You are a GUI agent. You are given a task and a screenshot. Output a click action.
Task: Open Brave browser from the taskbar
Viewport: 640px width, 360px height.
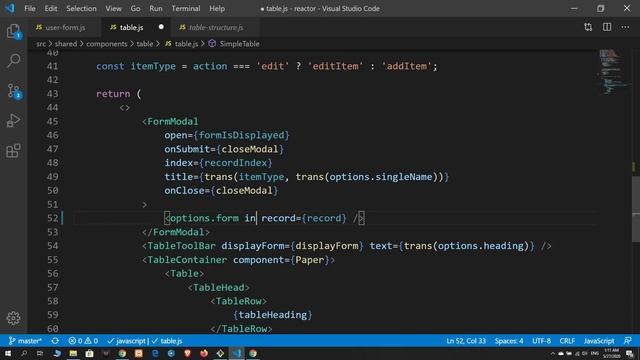[187, 353]
